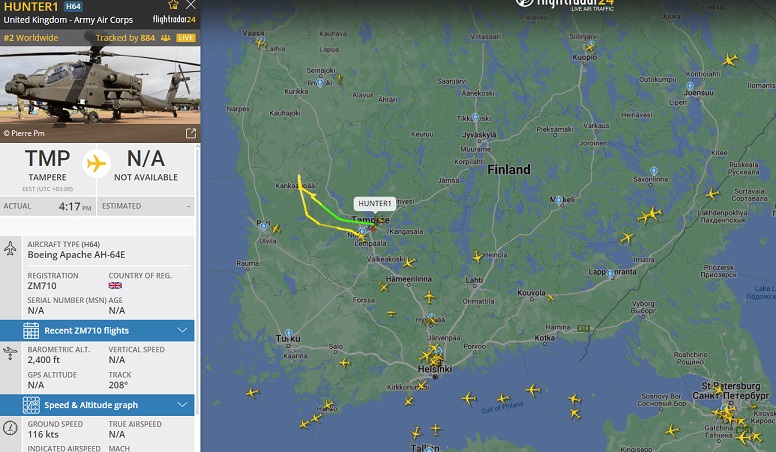The image size is (776, 452).
Task: Add HUNTER1 to favorites with star icon
Action: (x=173, y=5)
